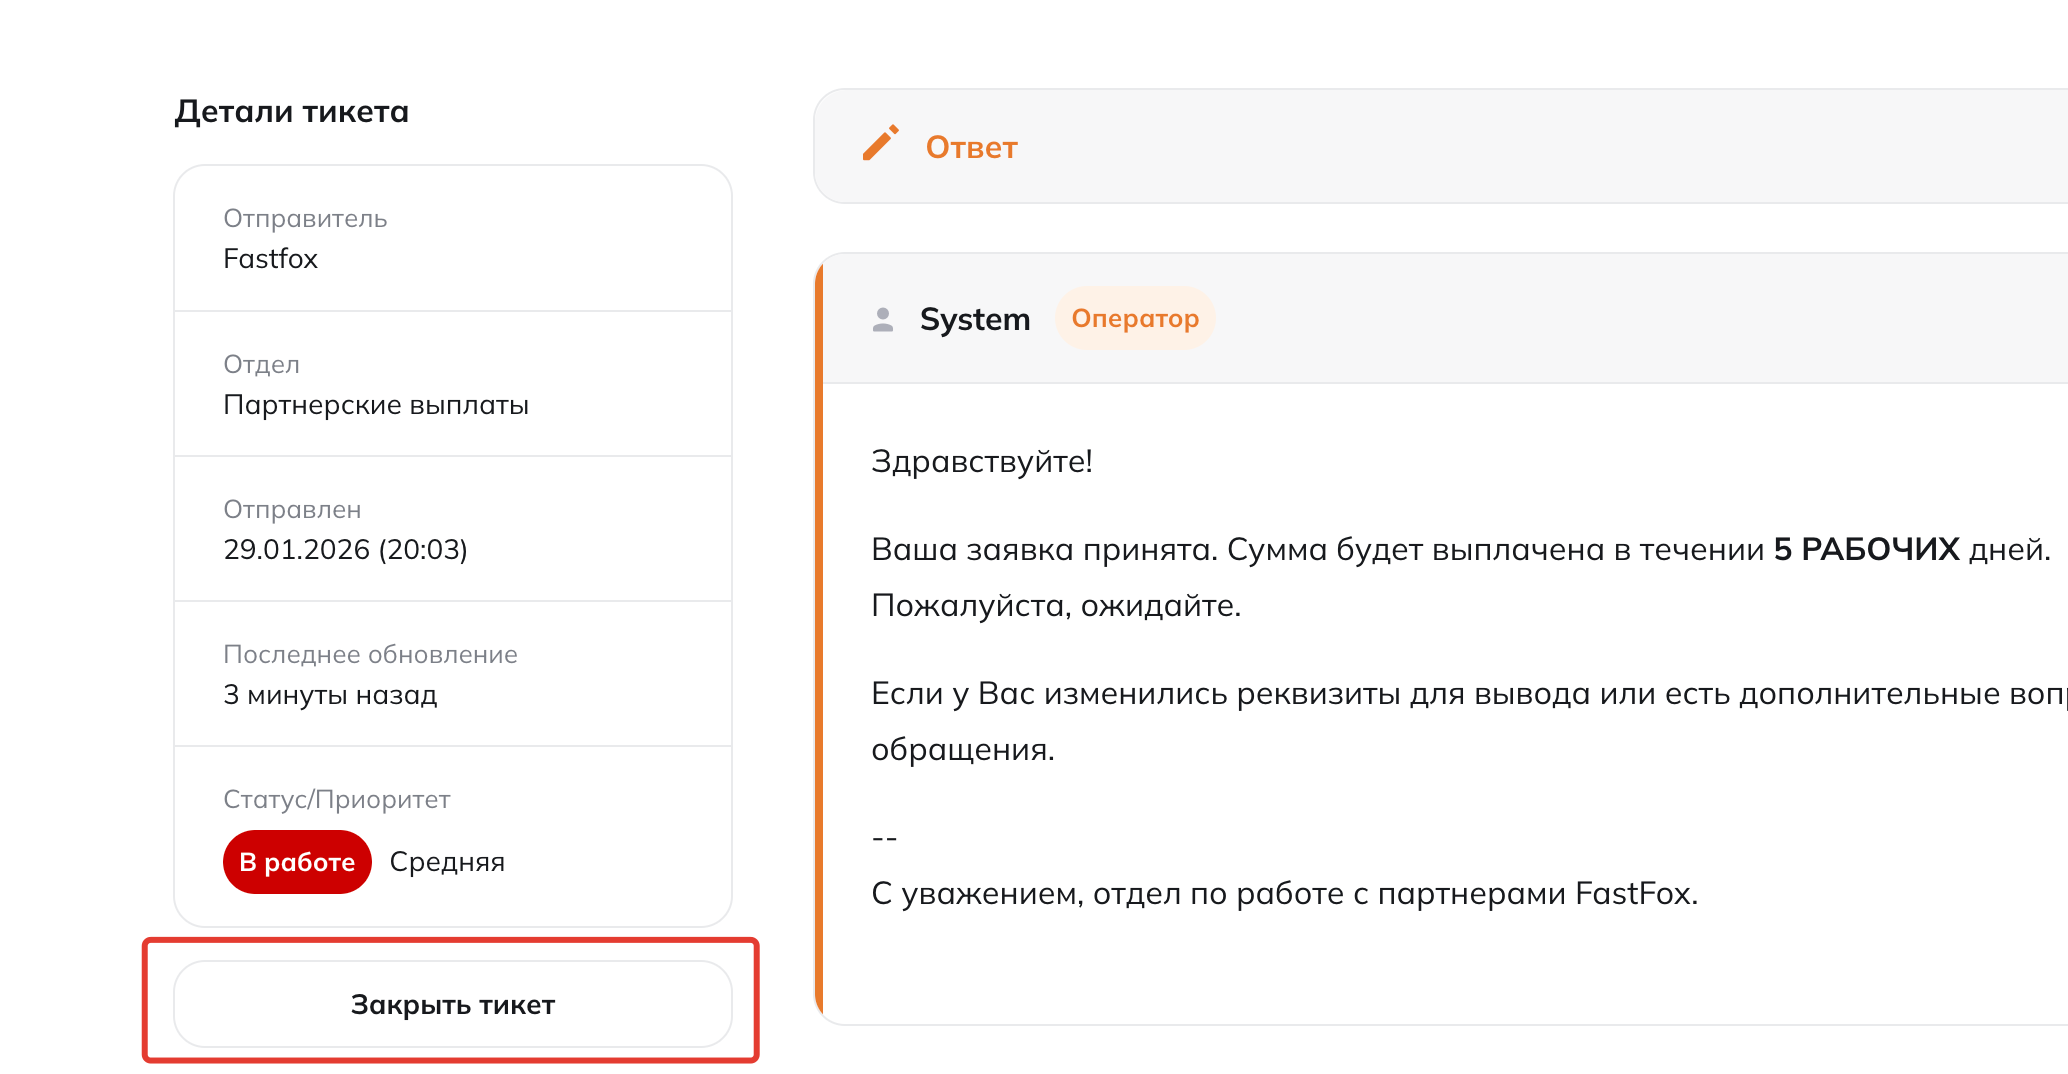Image resolution: width=2068 pixels, height=1074 pixels.
Task: Click the "Отправитель" field label
Action: [305, 219]
